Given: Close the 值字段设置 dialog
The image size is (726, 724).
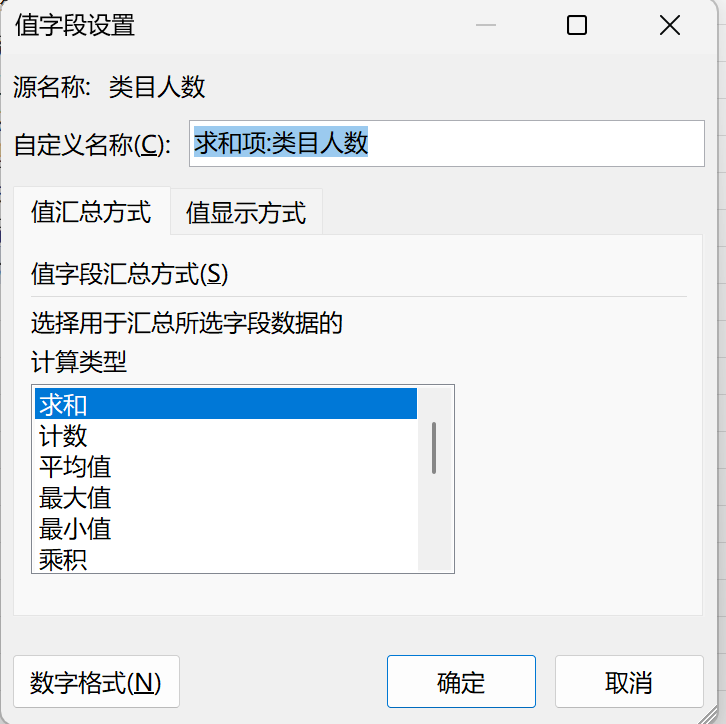Looking at the screenshot, I should pos(667,26).
